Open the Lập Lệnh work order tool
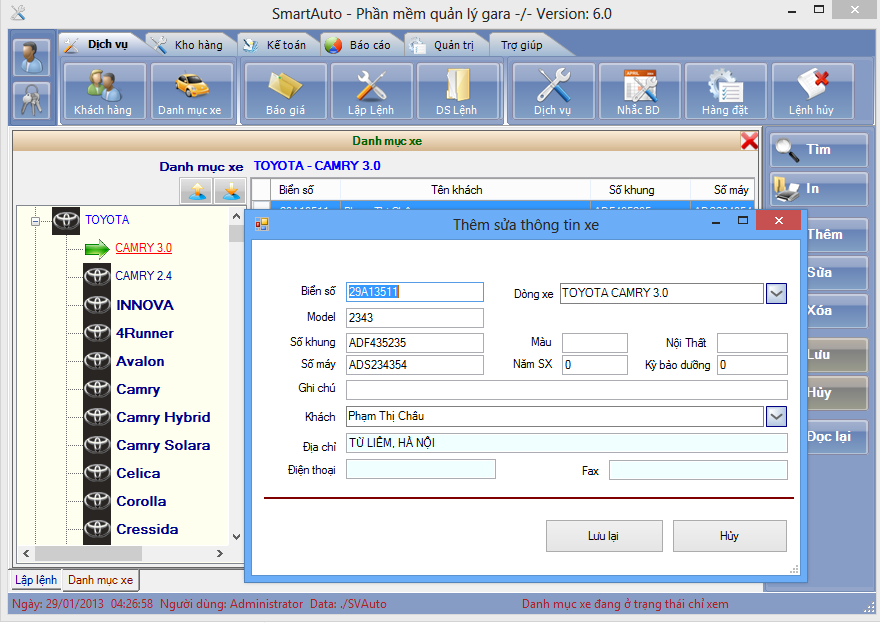The height and width of the screenshot is (623, 880). [372, 91]
